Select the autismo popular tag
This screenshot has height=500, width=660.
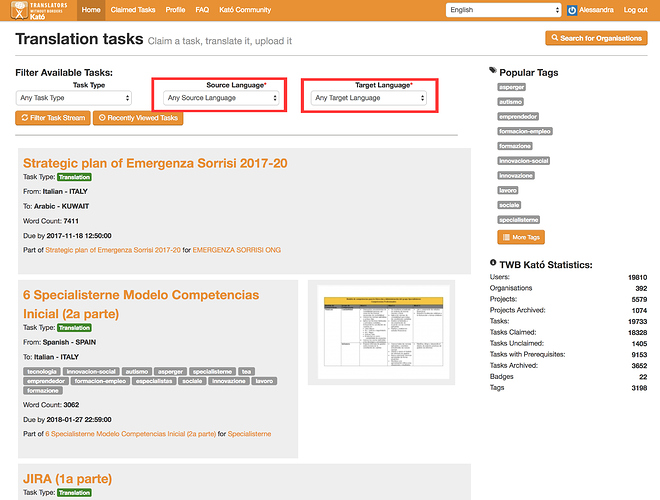point(511,102)
